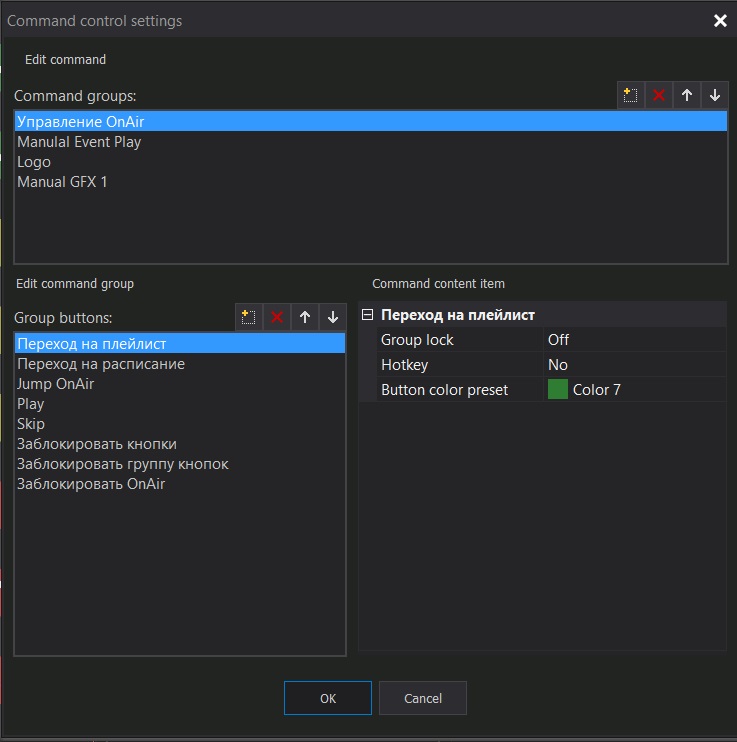
Task: Click the green Color 7 swatch
Action: pos(558,389)
